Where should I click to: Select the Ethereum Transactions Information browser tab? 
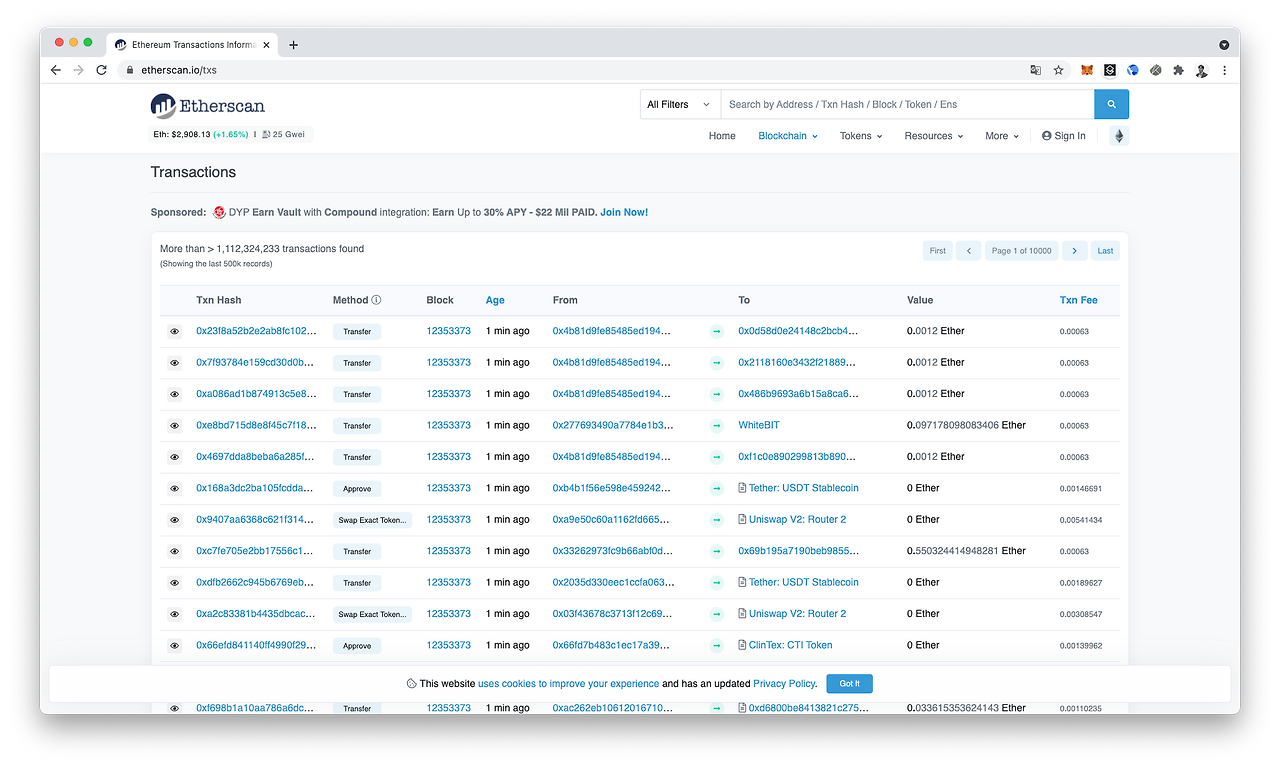point(191,45)
